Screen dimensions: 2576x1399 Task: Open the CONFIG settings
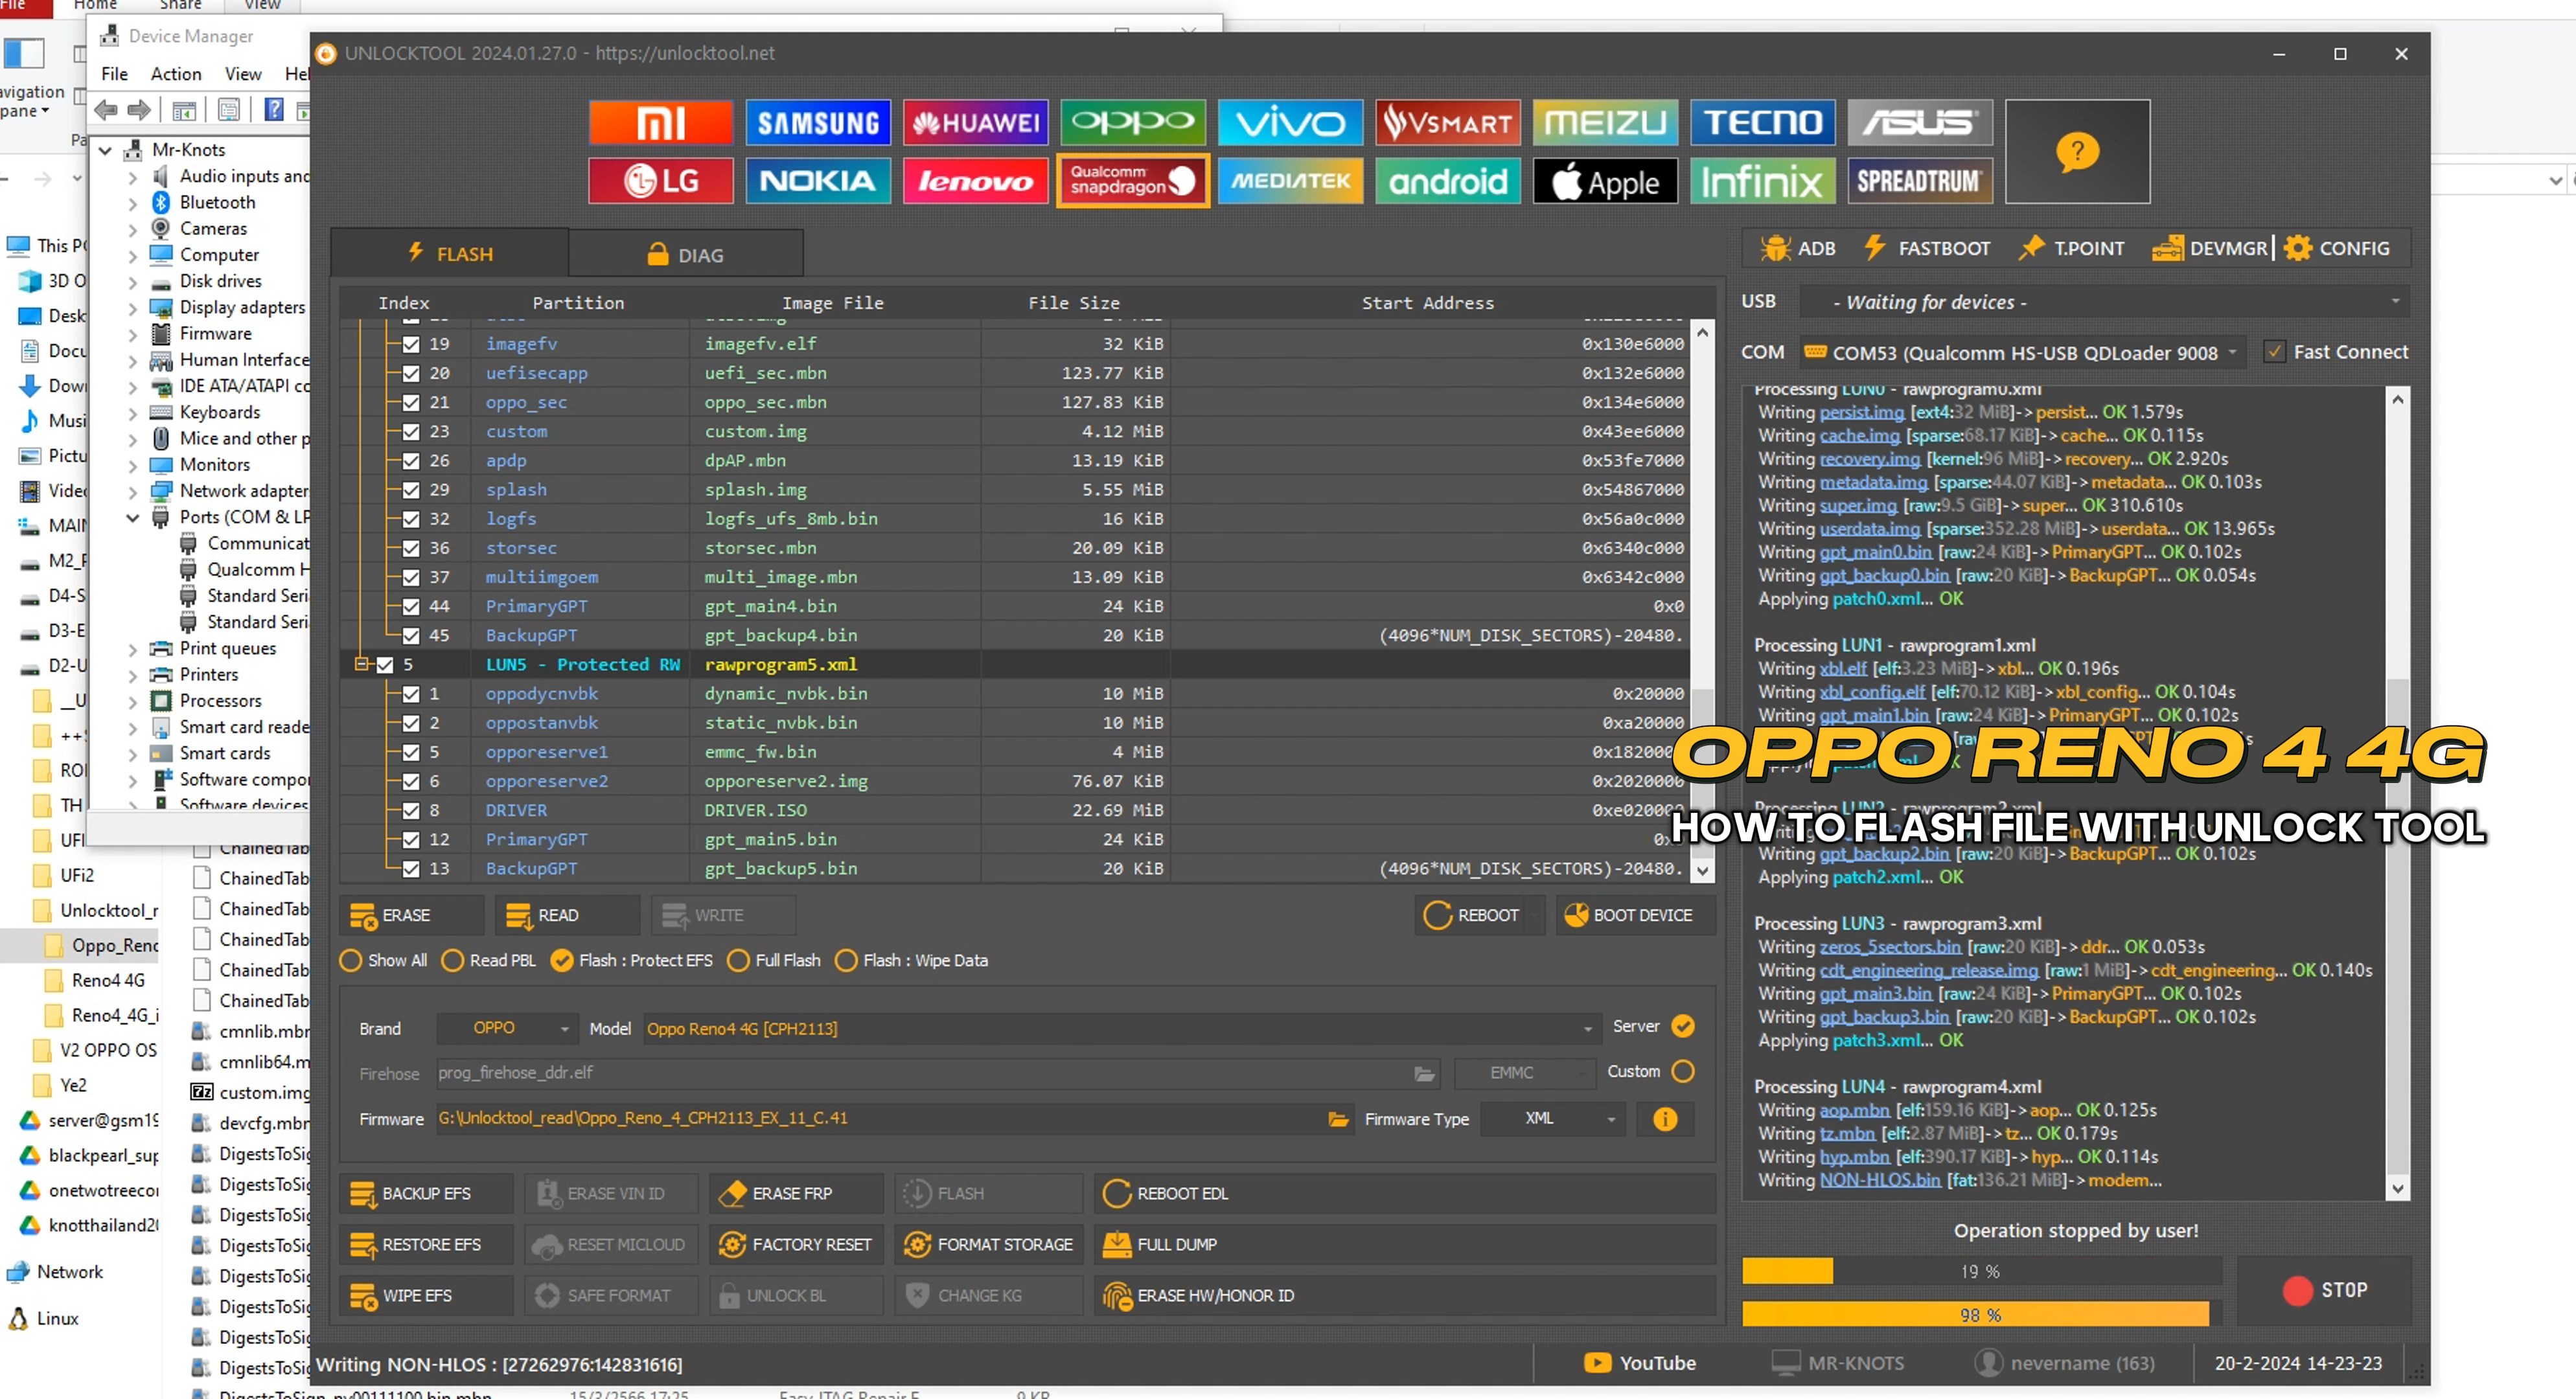pyautogui.click(x=2337, y=248)
